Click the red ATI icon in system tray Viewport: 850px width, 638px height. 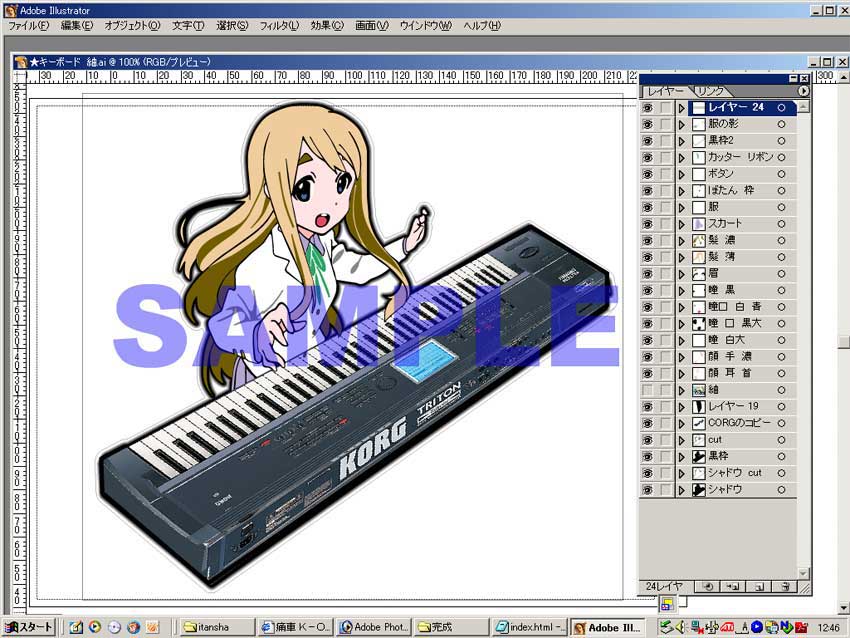727,627
